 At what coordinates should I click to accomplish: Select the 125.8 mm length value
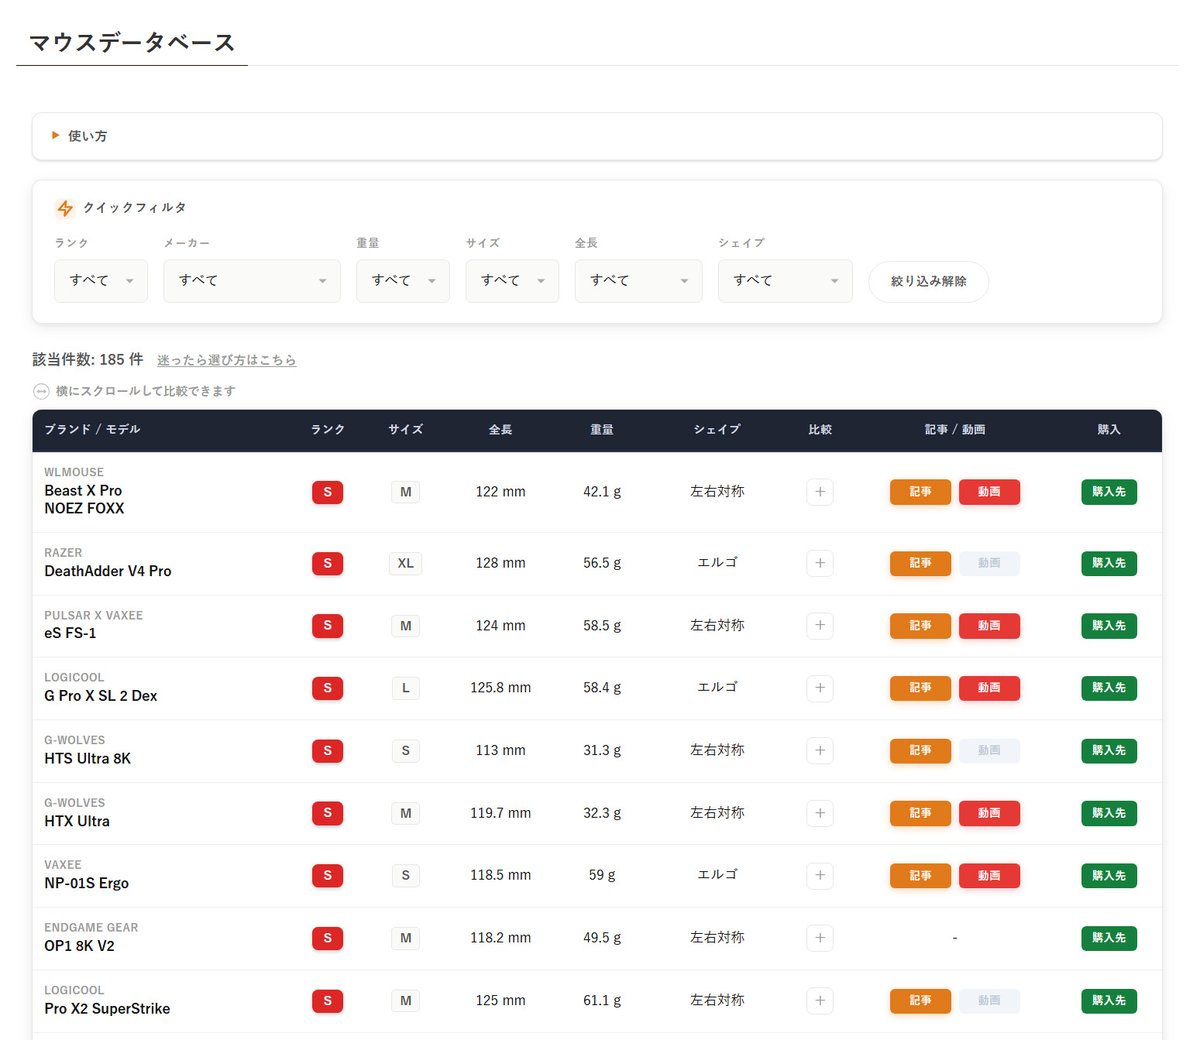tap(501, 688)
